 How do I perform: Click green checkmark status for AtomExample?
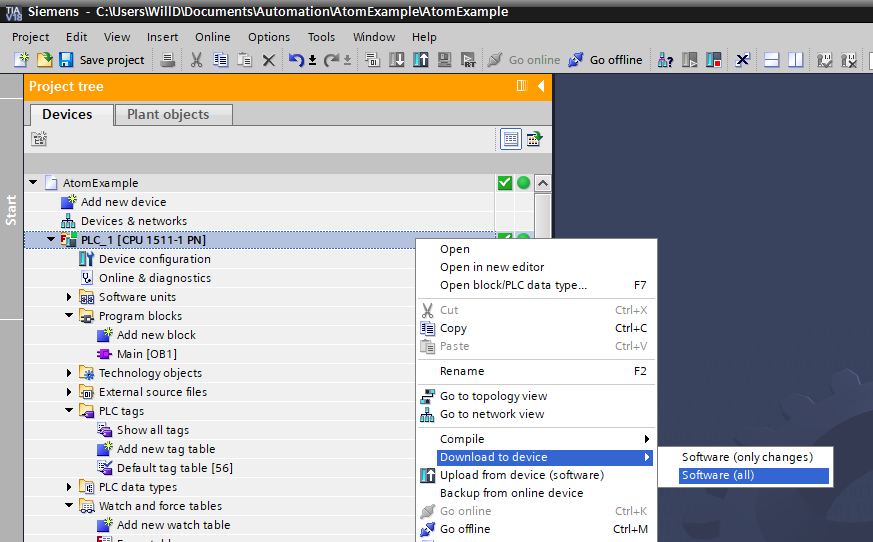tap(505, 183)
